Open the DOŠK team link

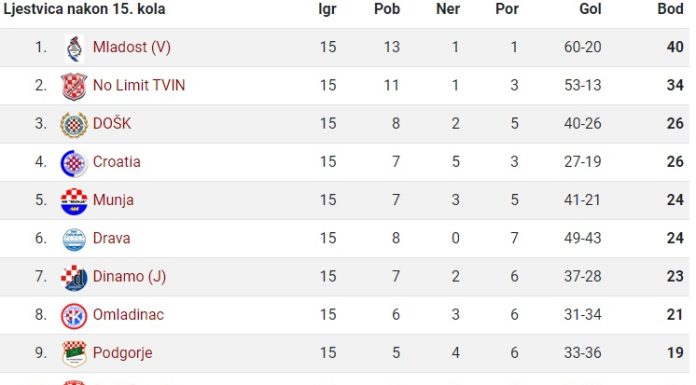(112, 123)
